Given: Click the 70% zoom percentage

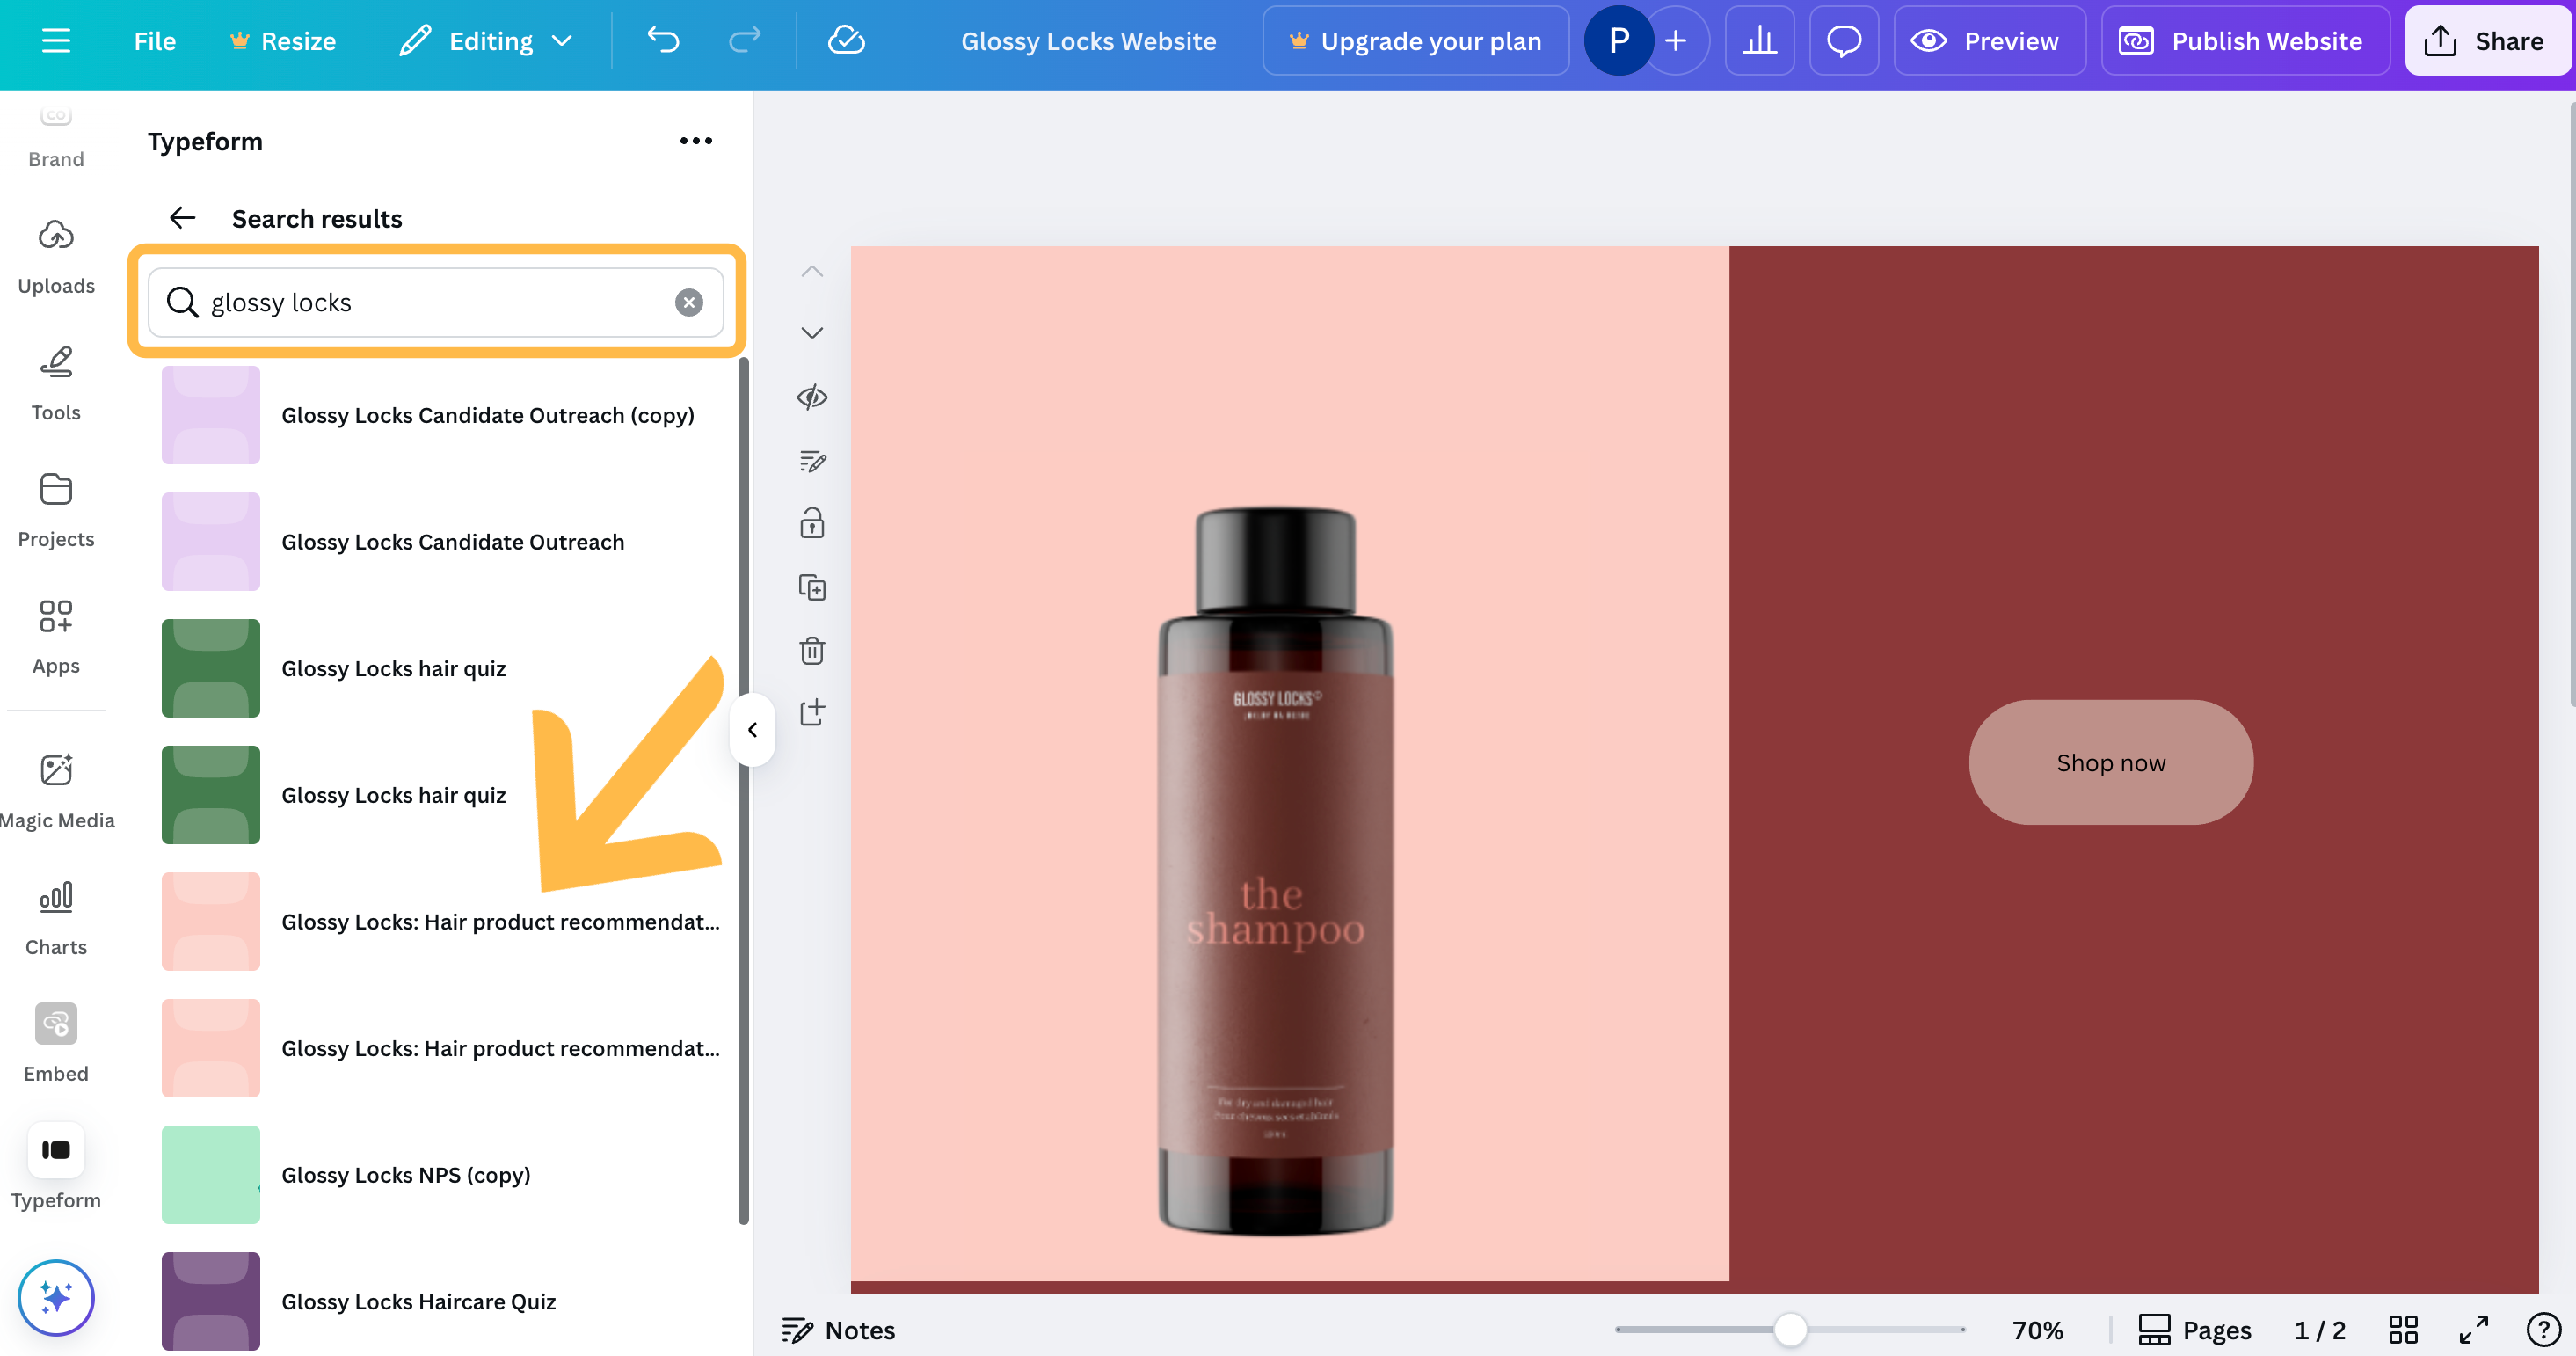Looking at the screenshot, I should pos(2037,1330).
